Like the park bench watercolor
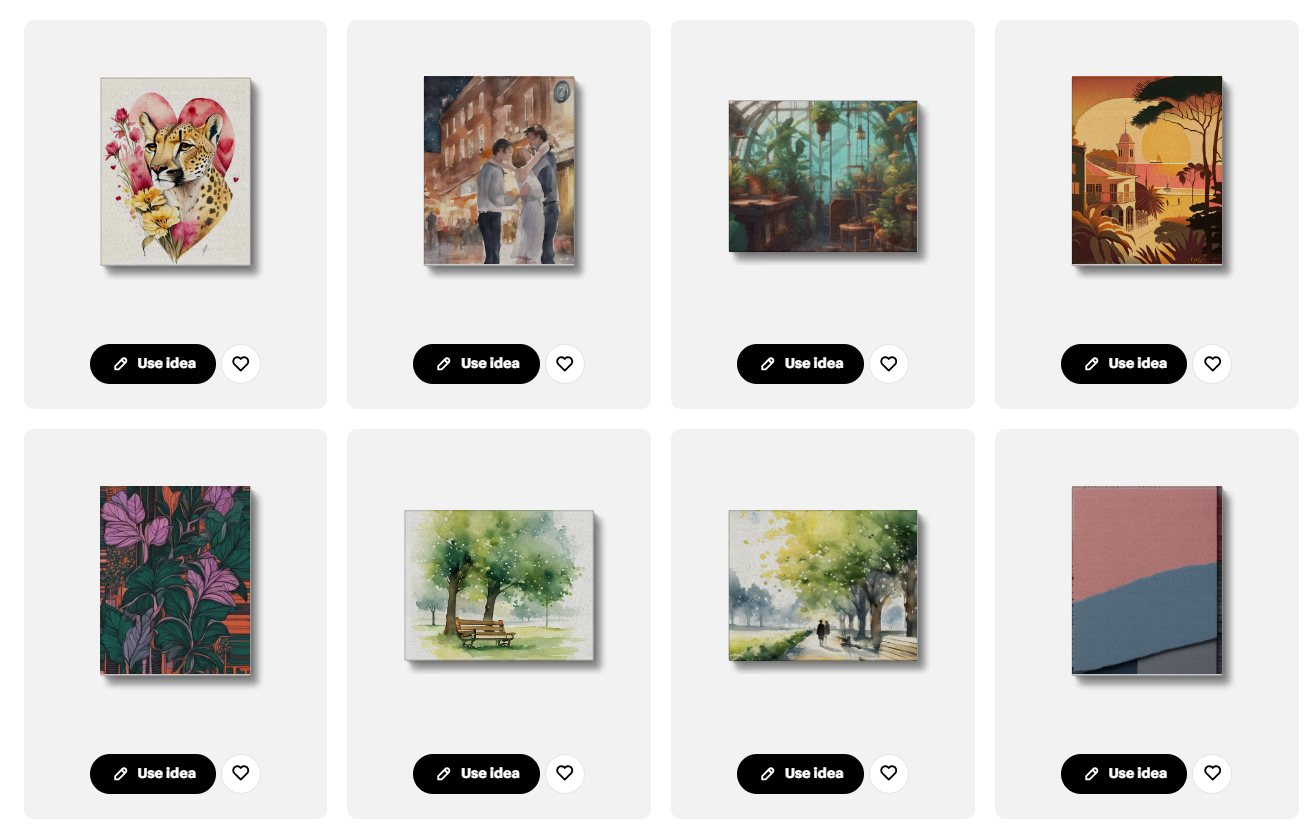This screenshot has height=830, width=1307. click(x=565, y=774)
